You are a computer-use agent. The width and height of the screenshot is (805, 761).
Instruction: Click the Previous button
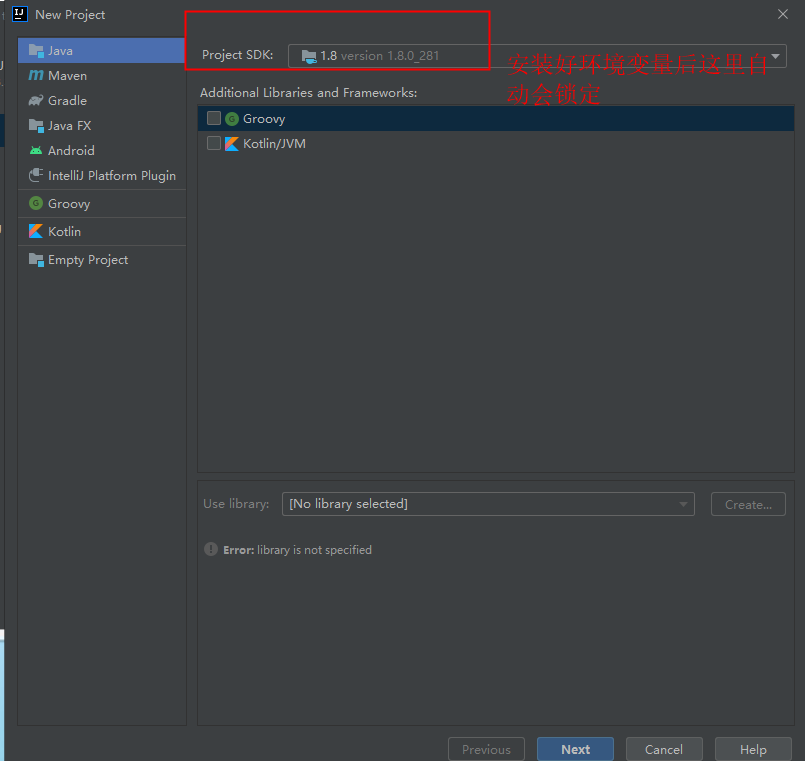pyautogui.click(x=486, y=749)
